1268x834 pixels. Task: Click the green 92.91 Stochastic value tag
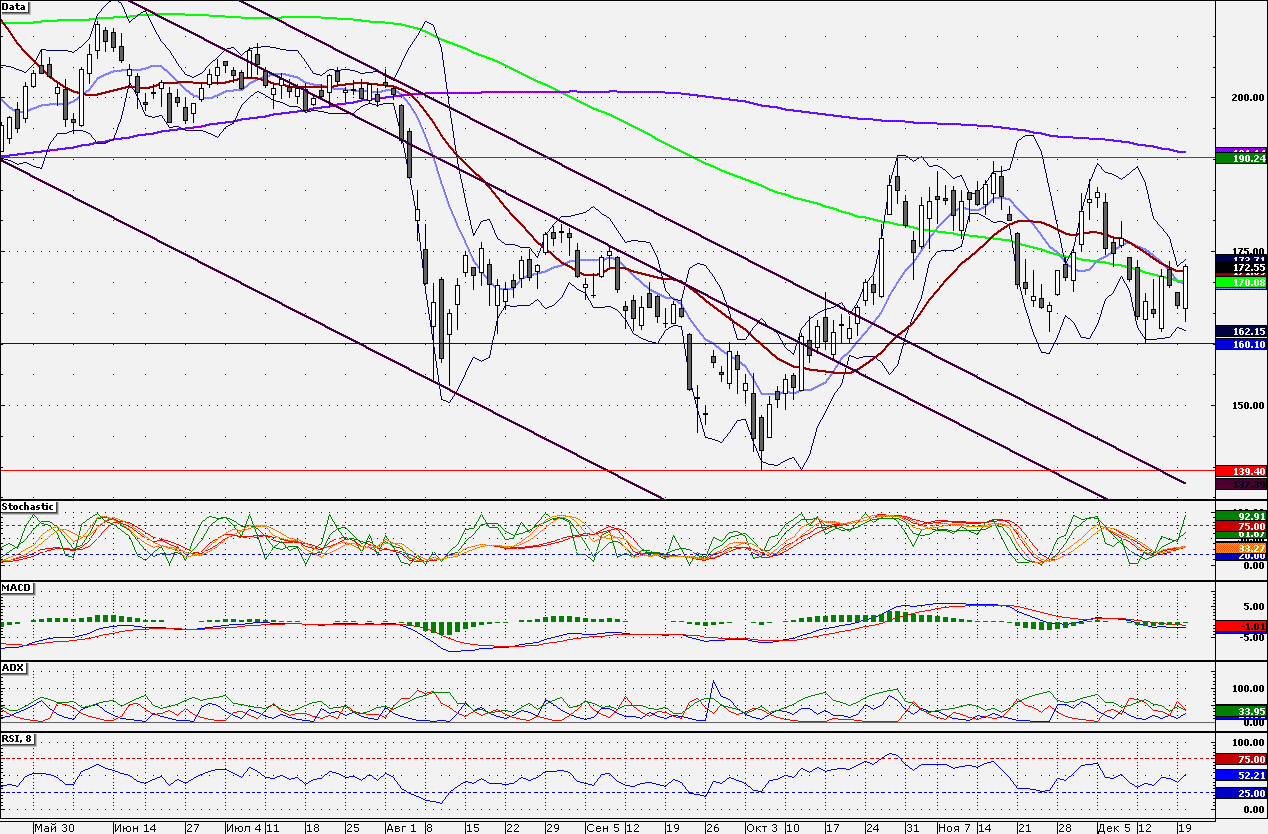tap(1241, 517)
